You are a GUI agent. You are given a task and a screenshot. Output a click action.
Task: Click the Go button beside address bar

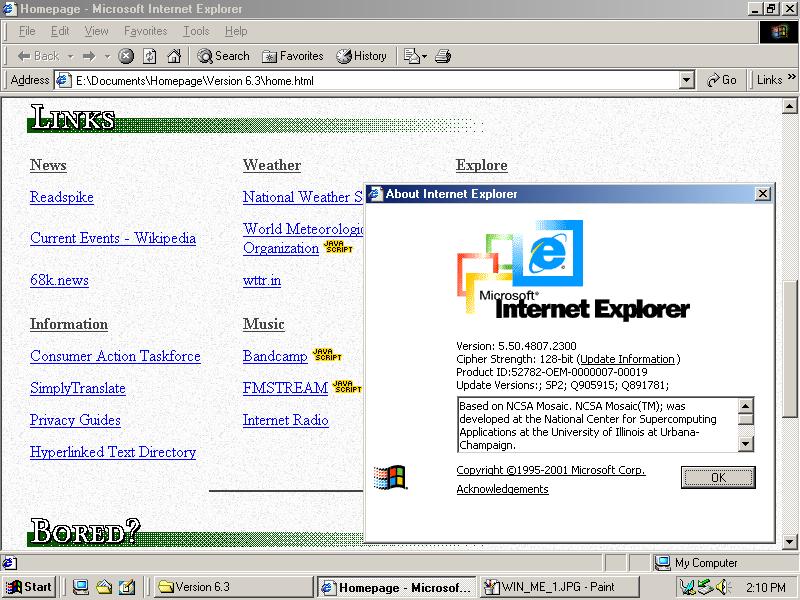pos(721,80)
